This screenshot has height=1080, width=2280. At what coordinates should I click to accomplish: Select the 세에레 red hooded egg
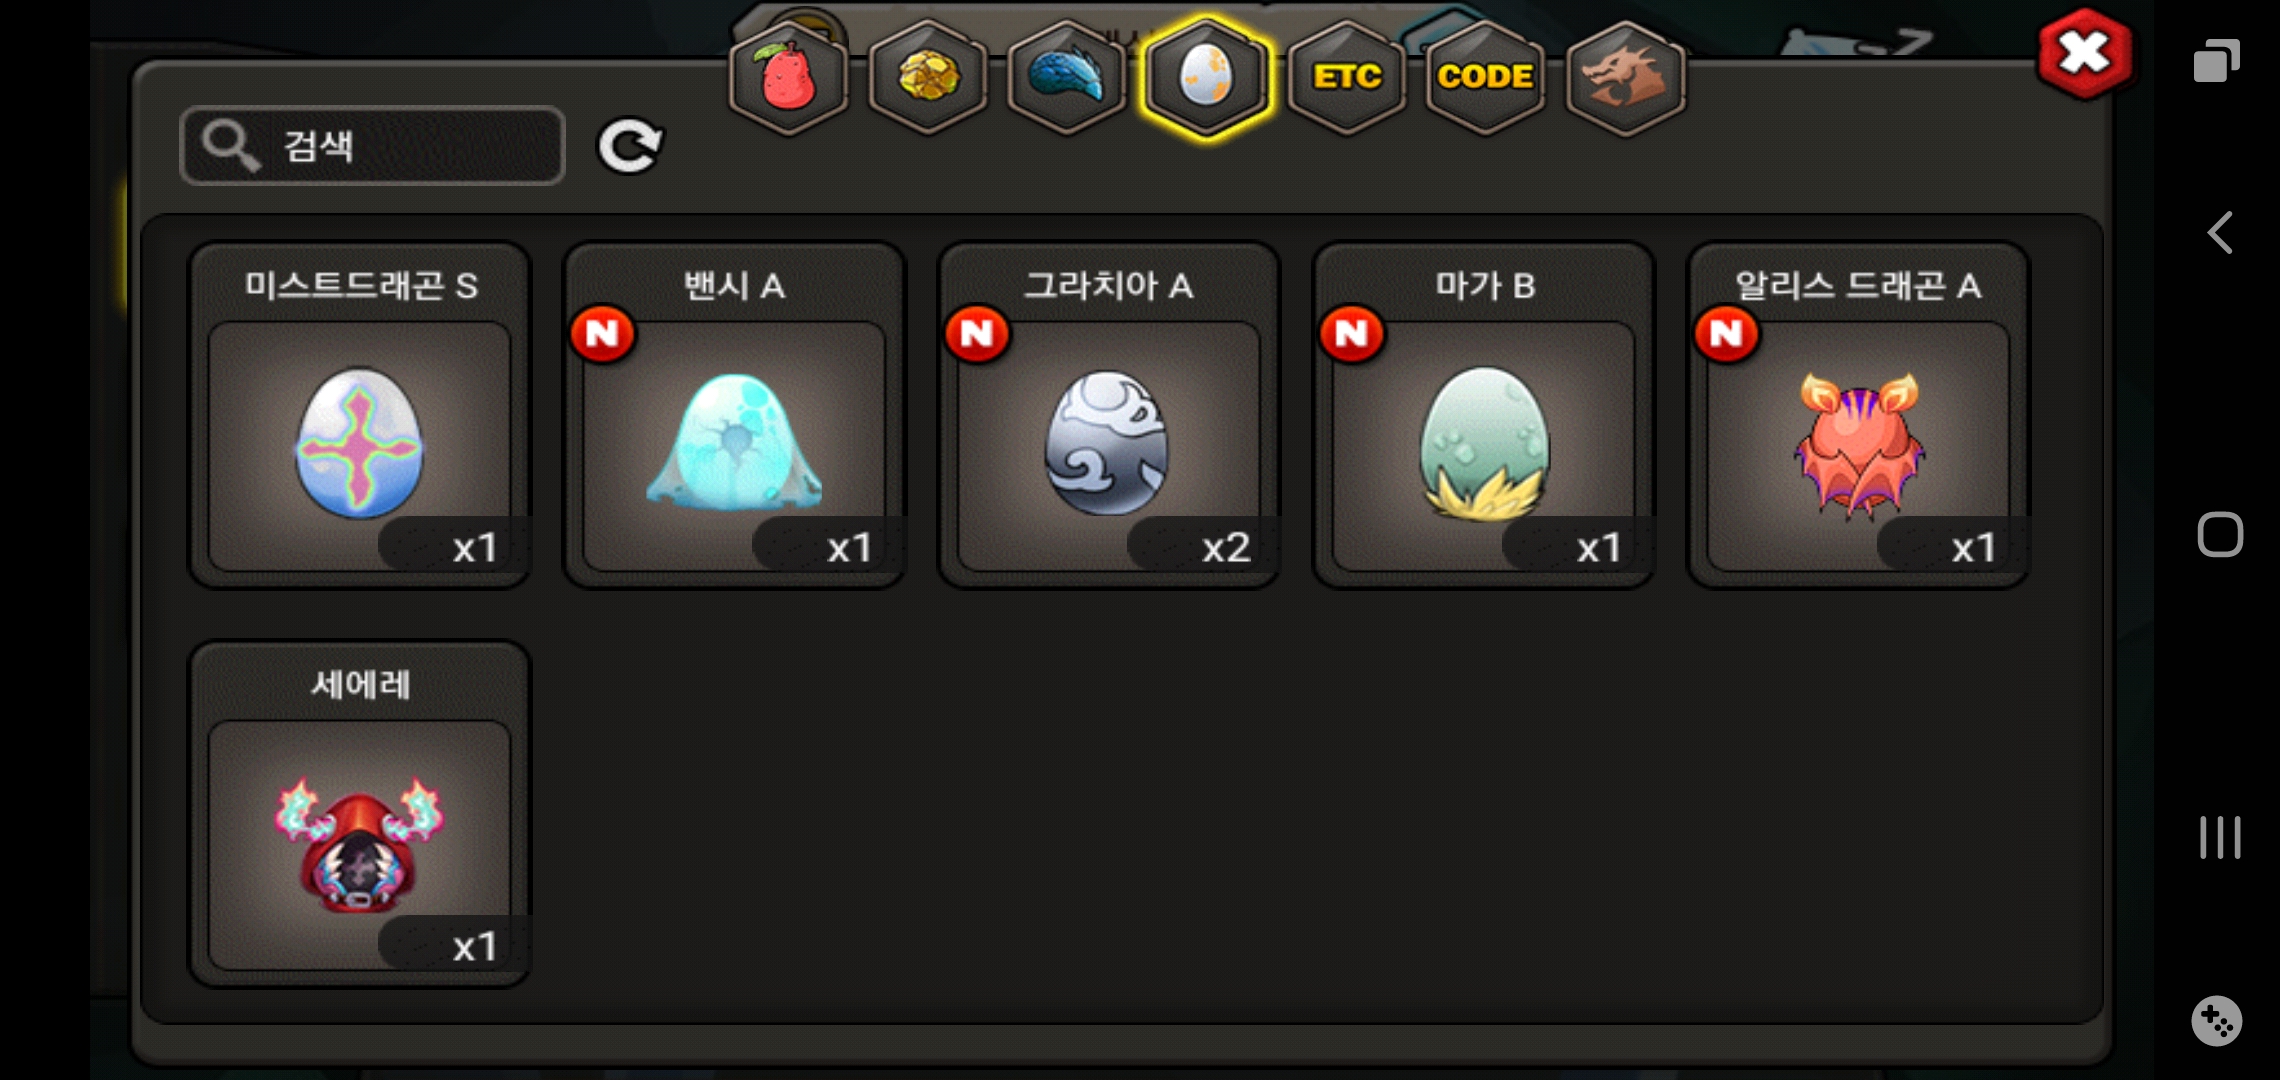tap(360, 815)
